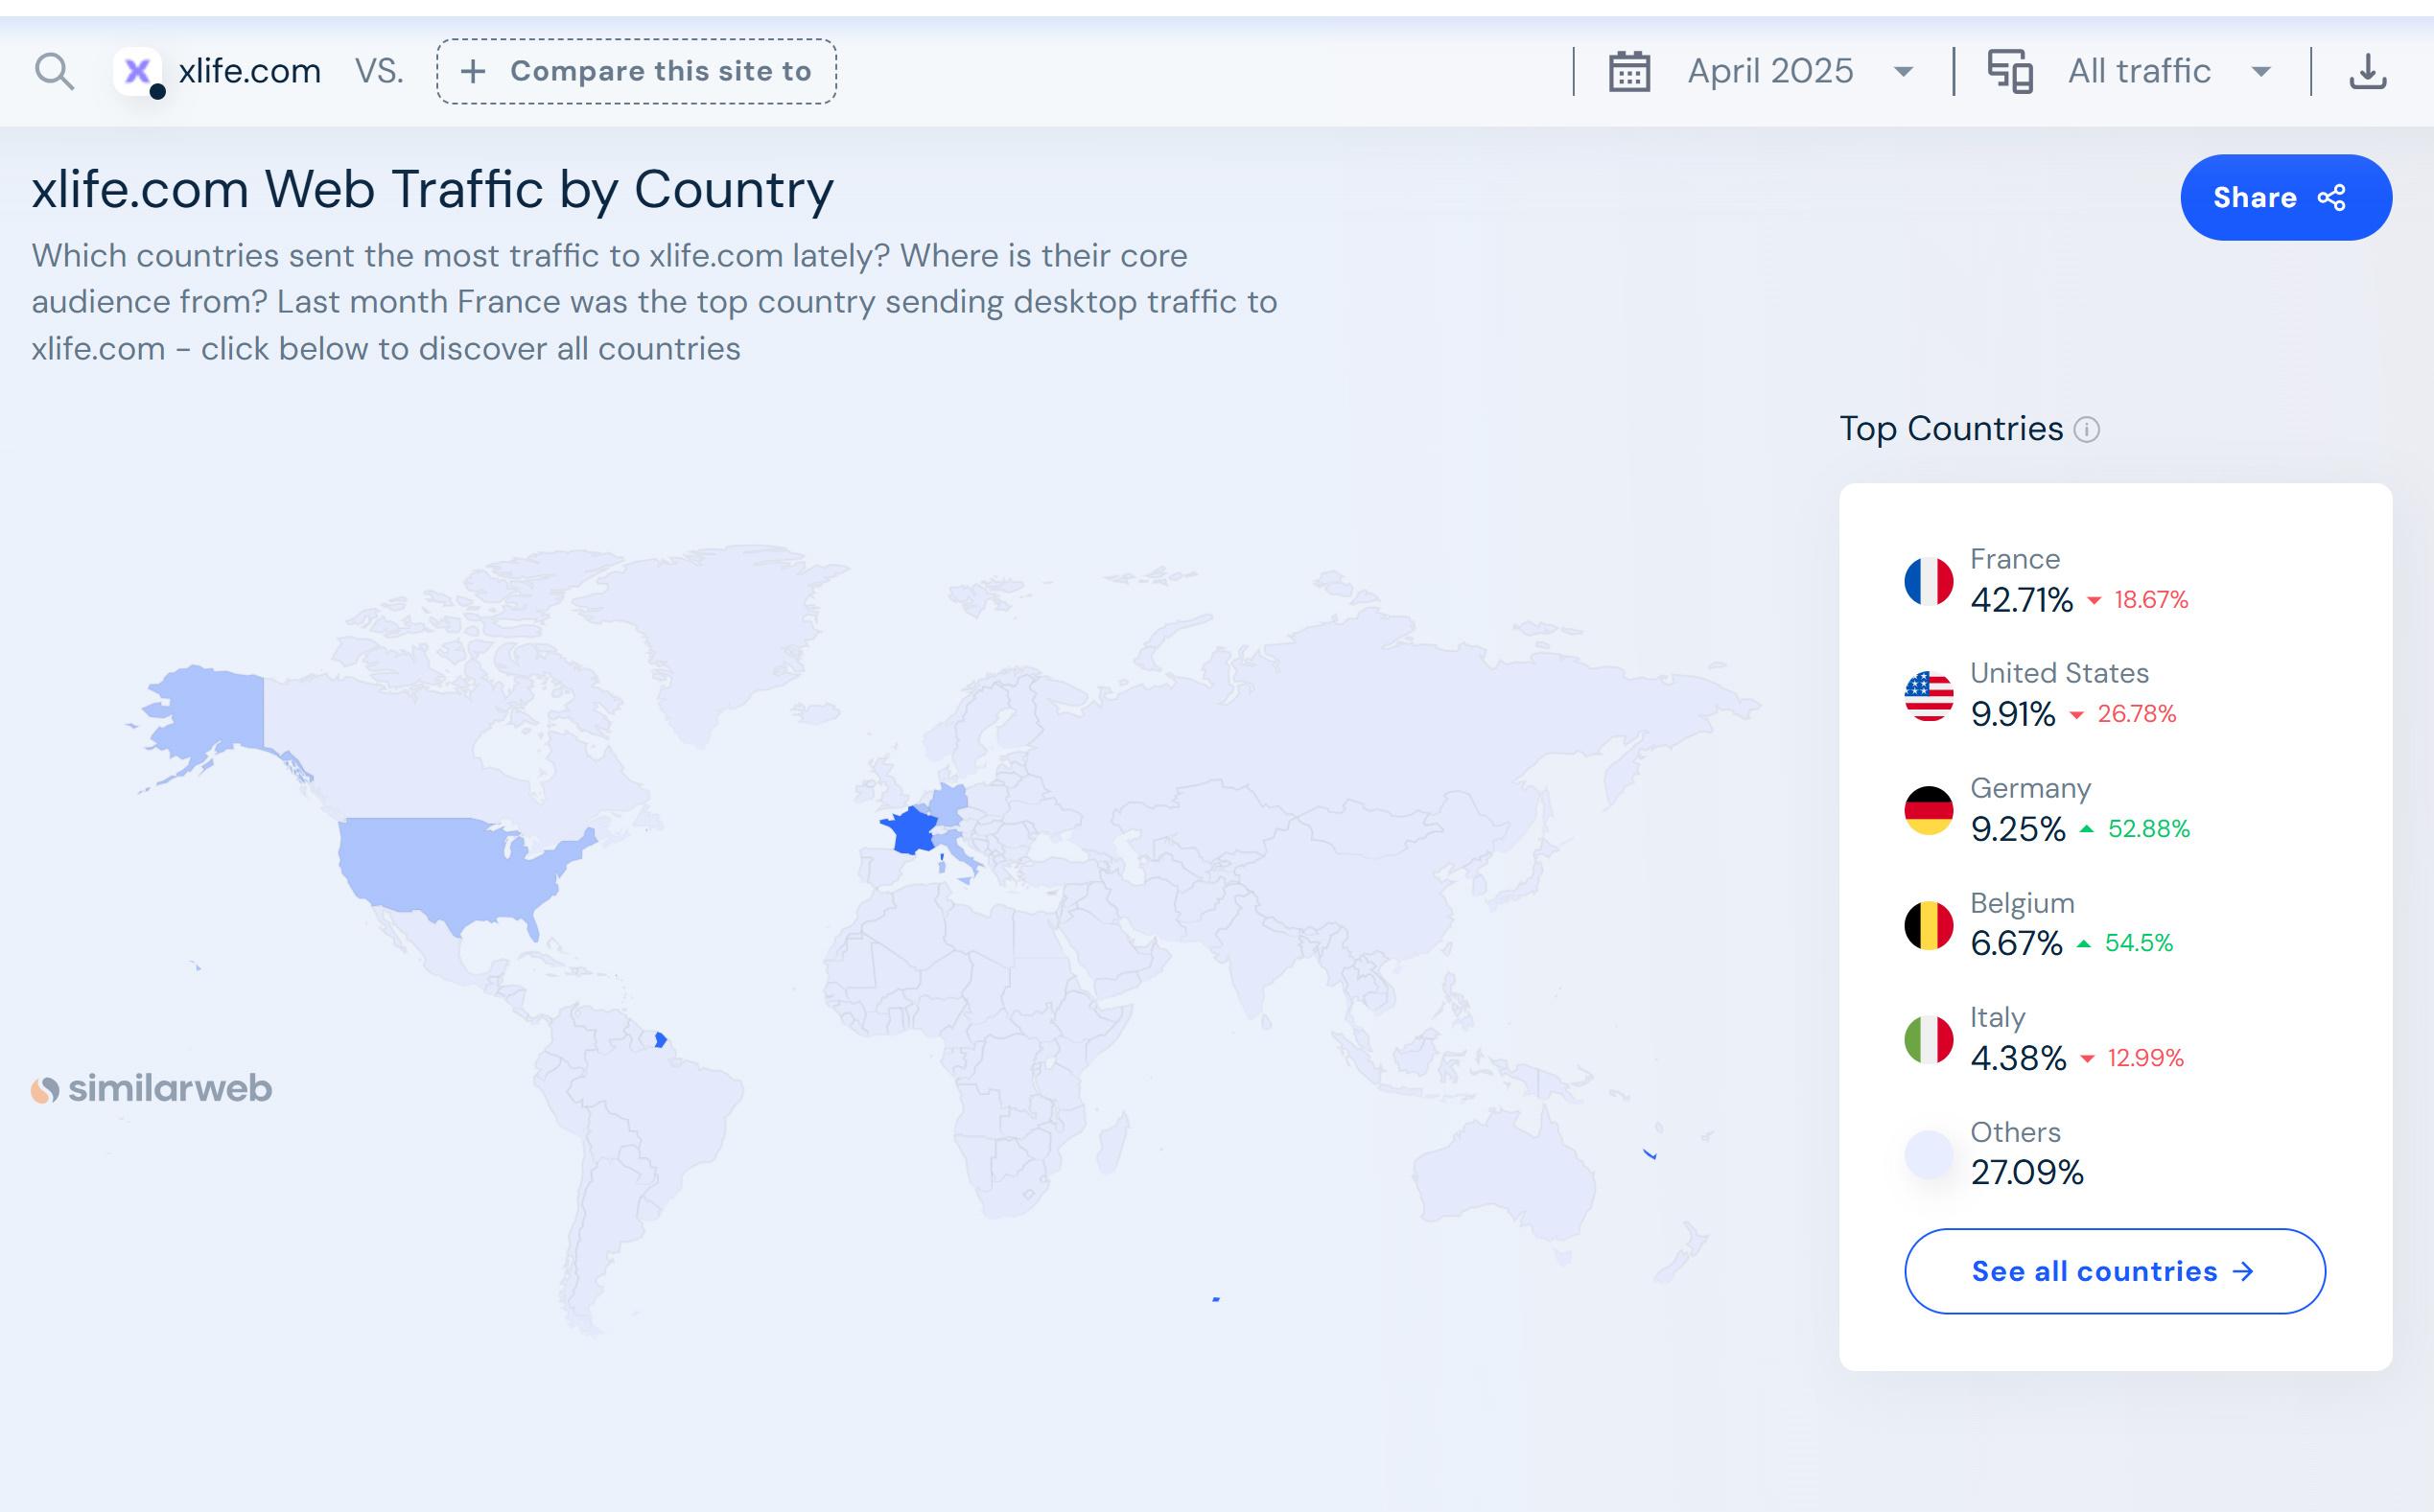The width and height of the screenshot is (2434, 1512).
Task: Click Compare this site to button
Action: pos(636,71)
